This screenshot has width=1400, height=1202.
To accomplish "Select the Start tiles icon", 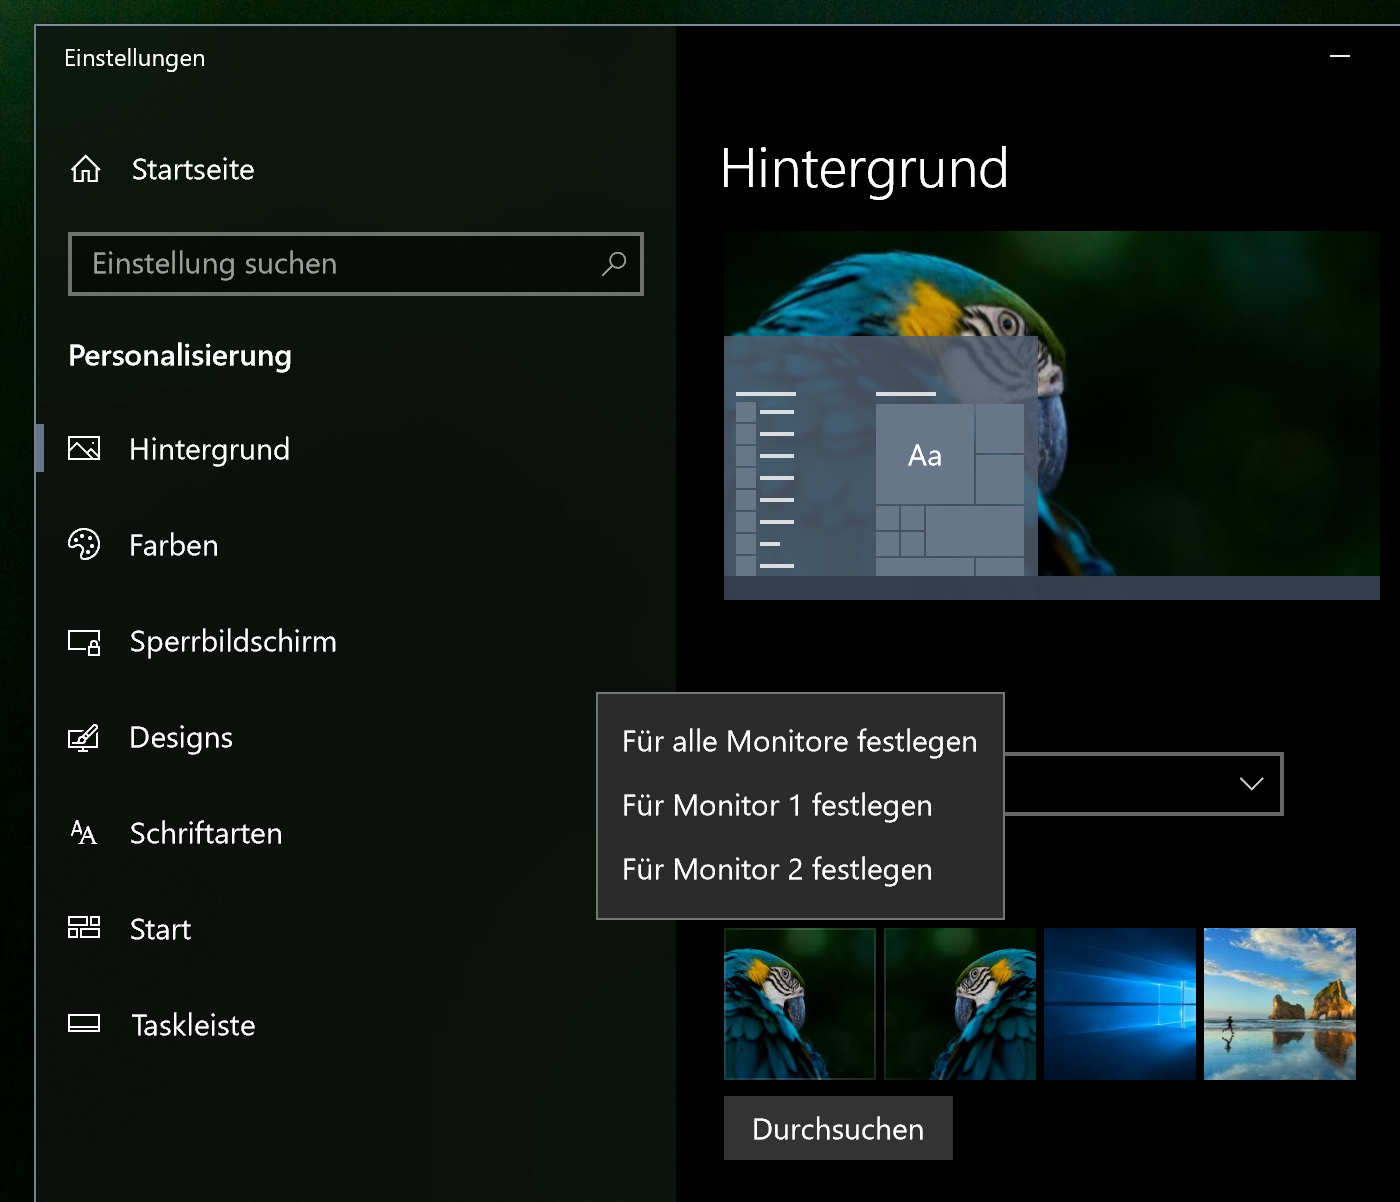I will pos(84,928).
